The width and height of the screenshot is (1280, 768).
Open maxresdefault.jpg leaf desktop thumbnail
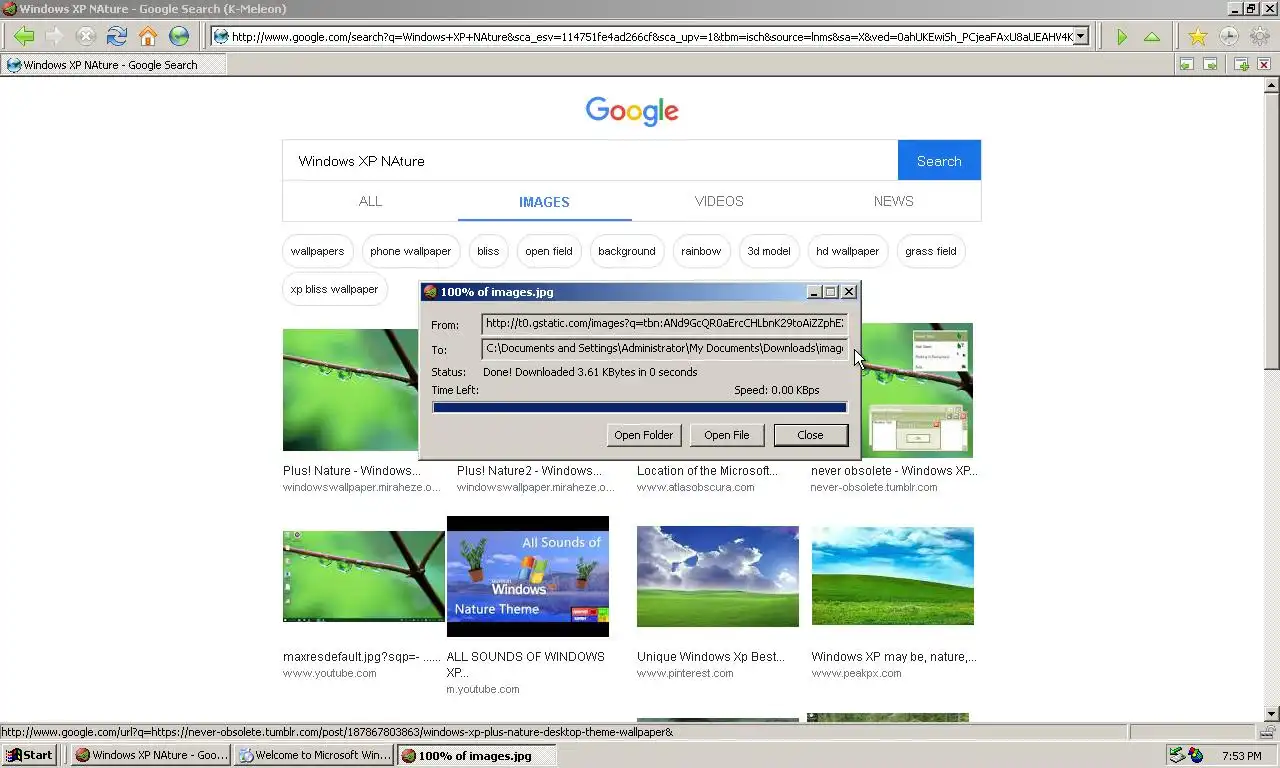[x=364, y=576]
